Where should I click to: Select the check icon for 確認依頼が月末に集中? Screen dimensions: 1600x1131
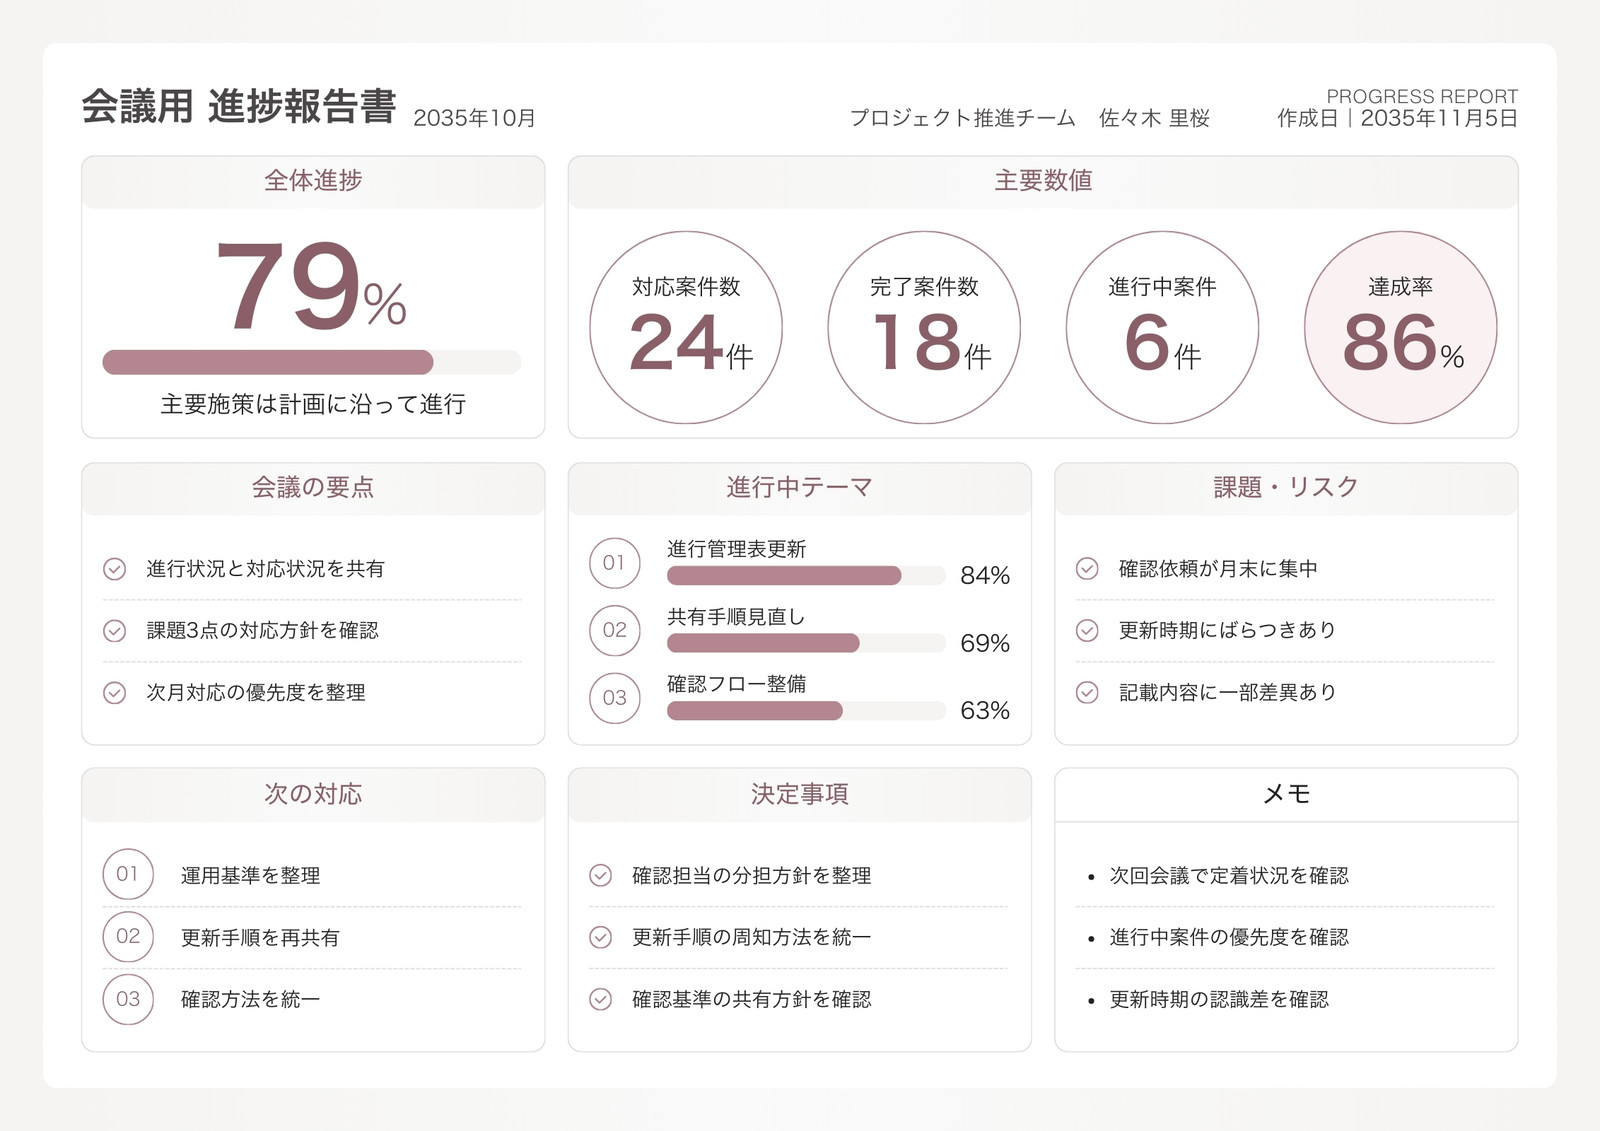[1087, 569]
